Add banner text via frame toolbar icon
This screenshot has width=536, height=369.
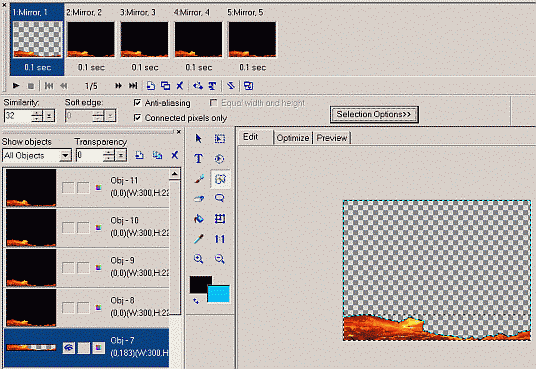[212, 85]
